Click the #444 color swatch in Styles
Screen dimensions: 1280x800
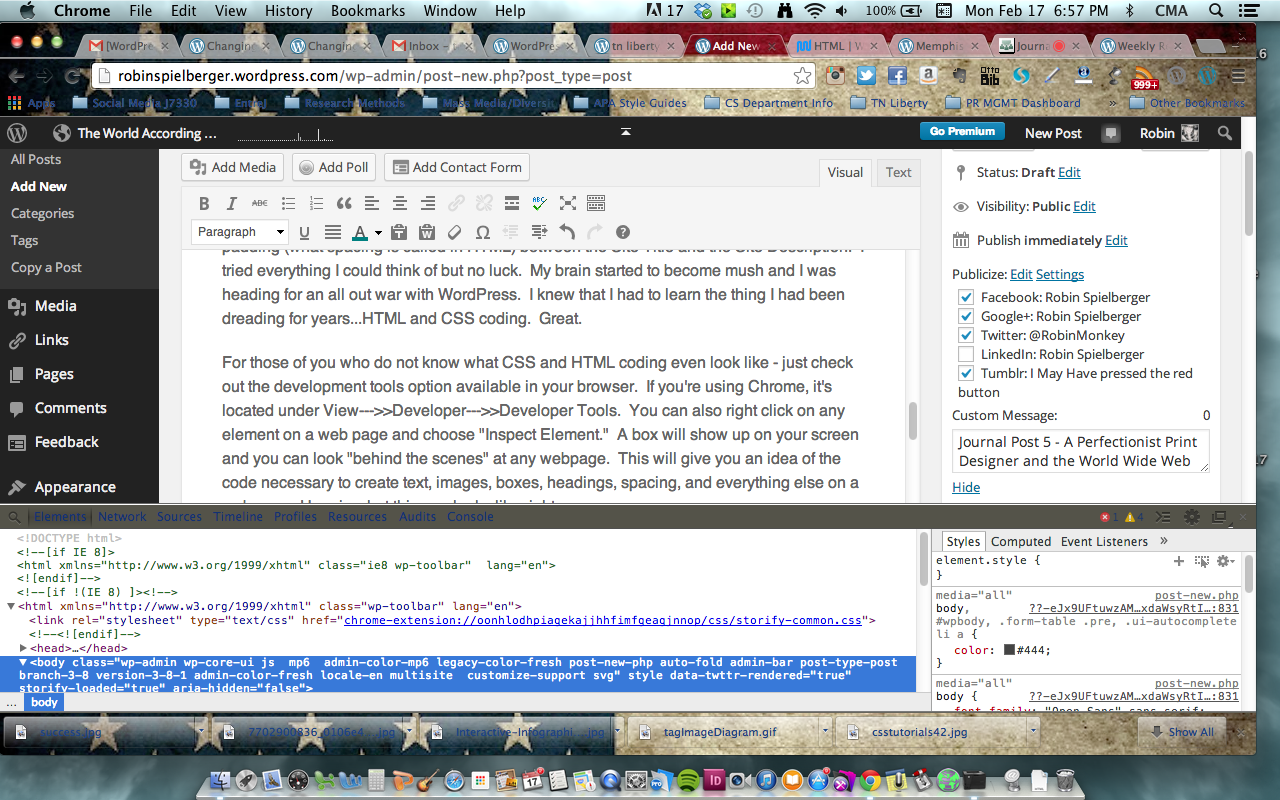(1009, 650)
